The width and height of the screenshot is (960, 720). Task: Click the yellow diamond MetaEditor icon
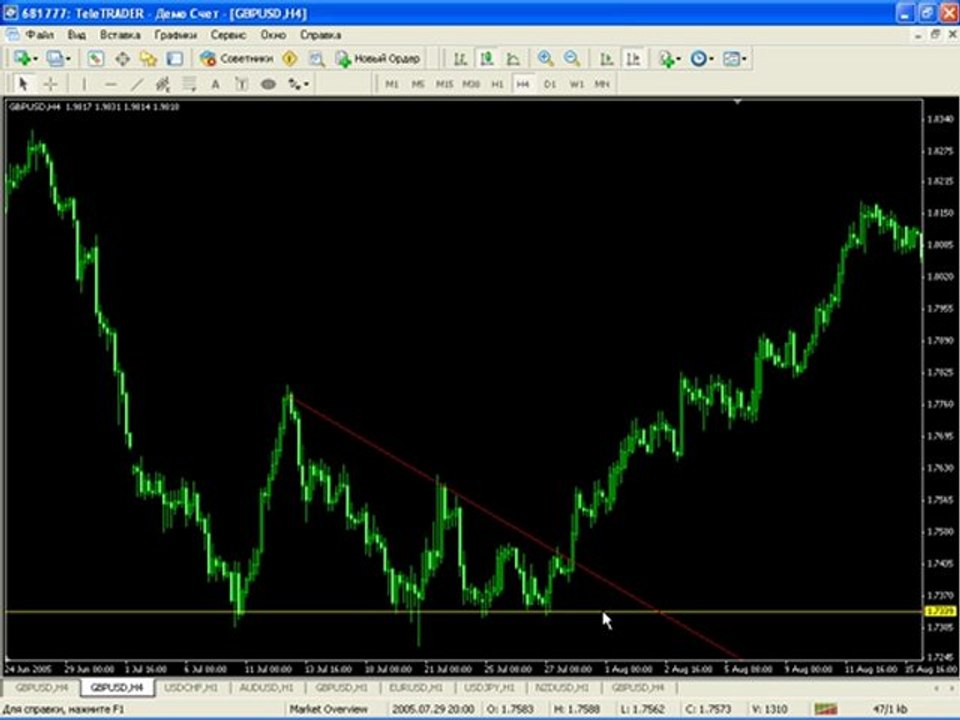pos(290,59)
